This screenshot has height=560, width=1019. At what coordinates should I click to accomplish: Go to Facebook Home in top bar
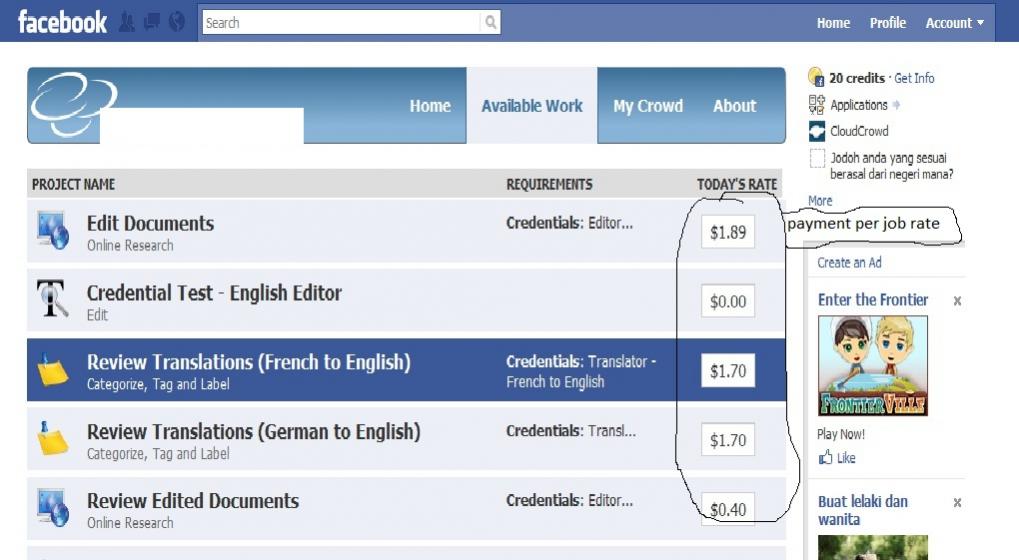pyautogui.click(x=833, y=23)
